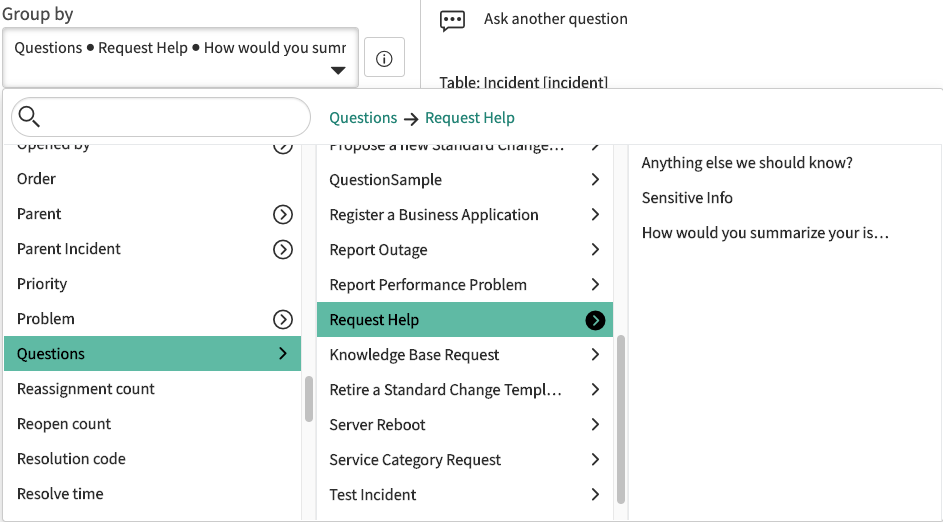Click the field search input box

161,117
